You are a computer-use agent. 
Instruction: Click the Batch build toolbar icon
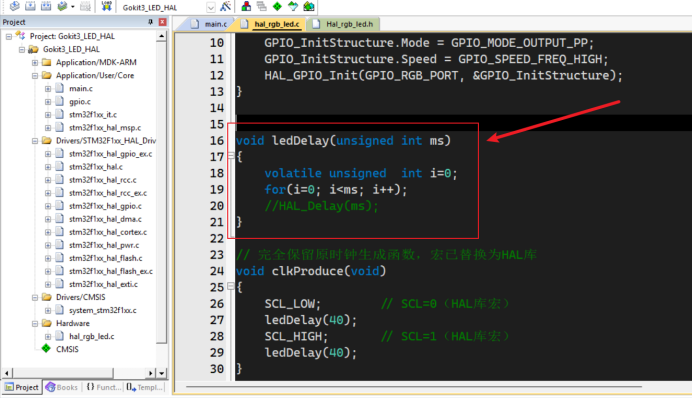pyautogui.click(x=62, y=6)
